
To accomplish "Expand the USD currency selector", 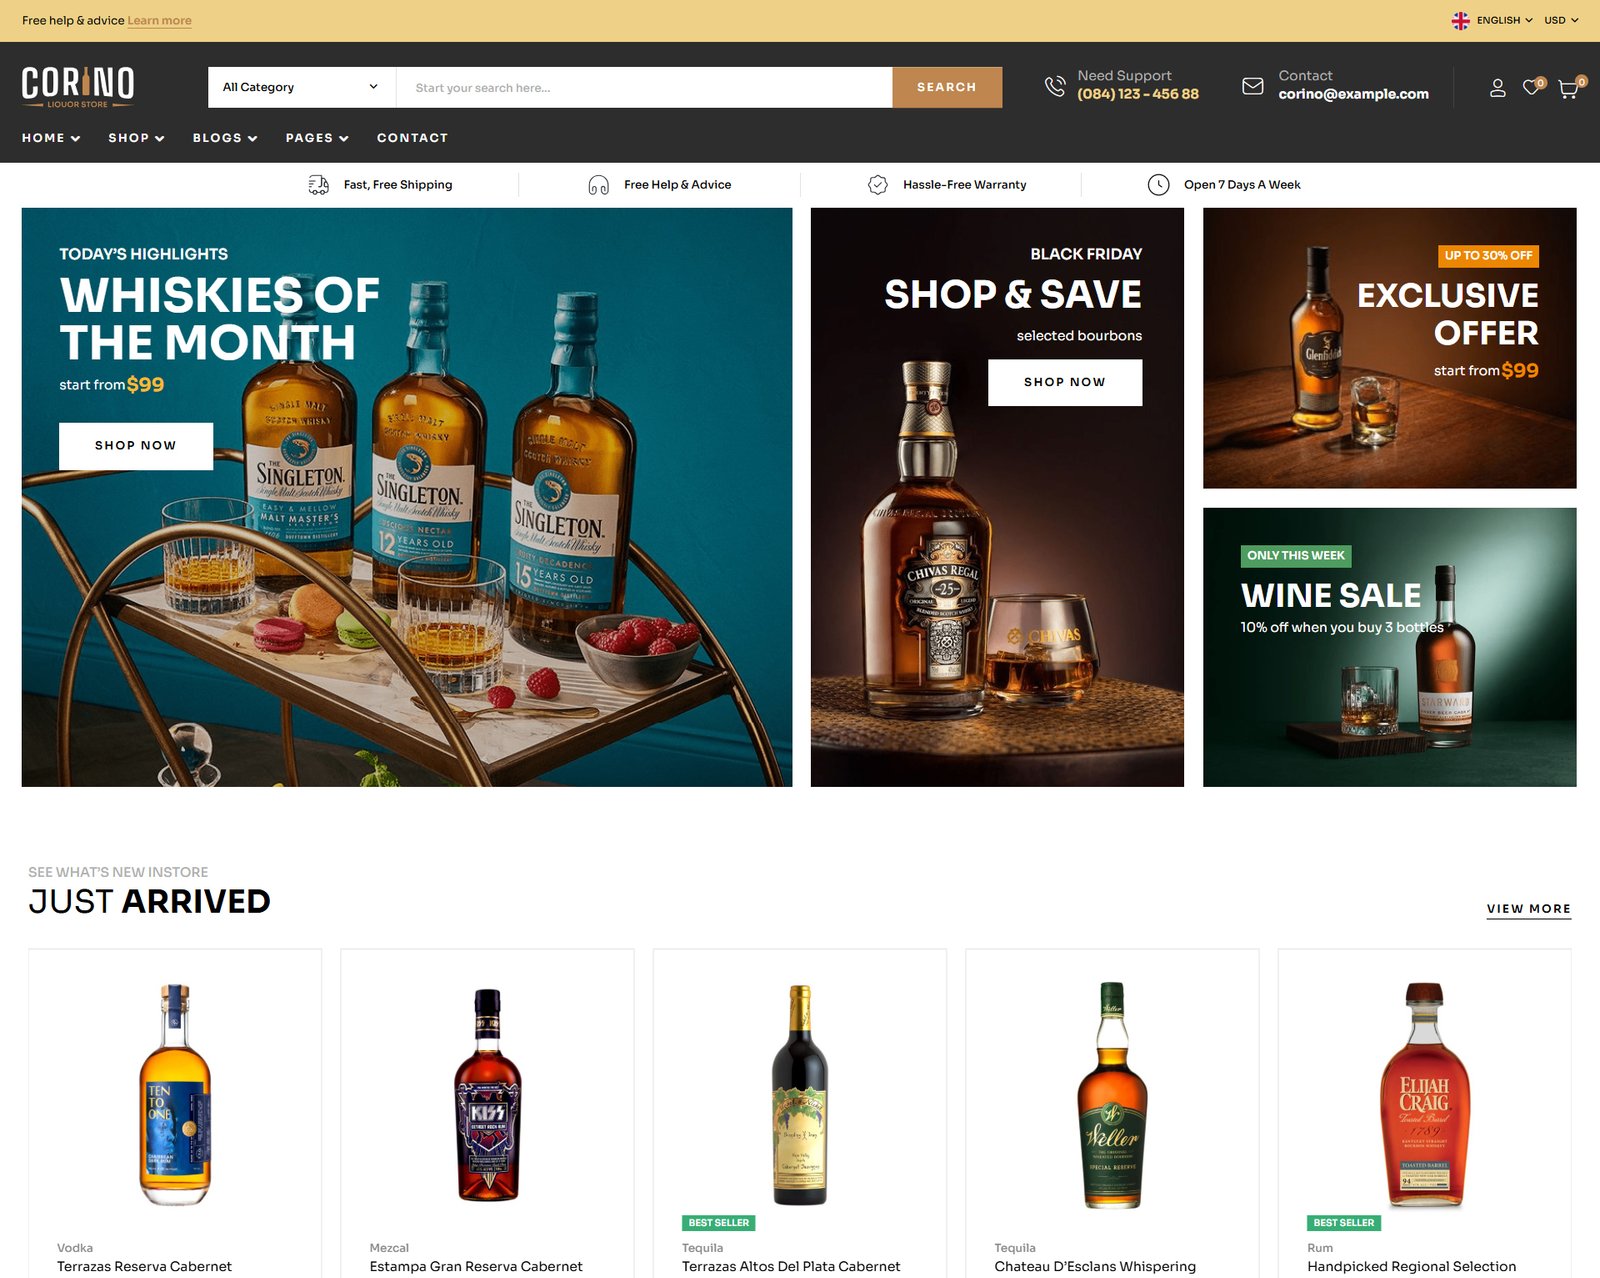I will 1561,20.
